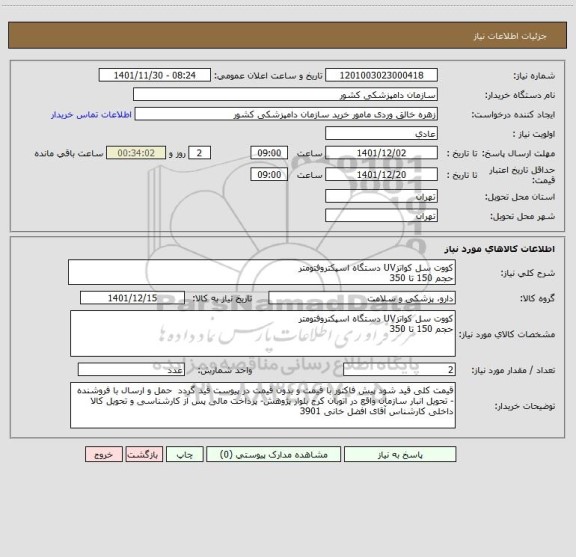Click buyer organization field سازمان دامپزشکی کشور
The image size is (576, 557).
(285, 94)
